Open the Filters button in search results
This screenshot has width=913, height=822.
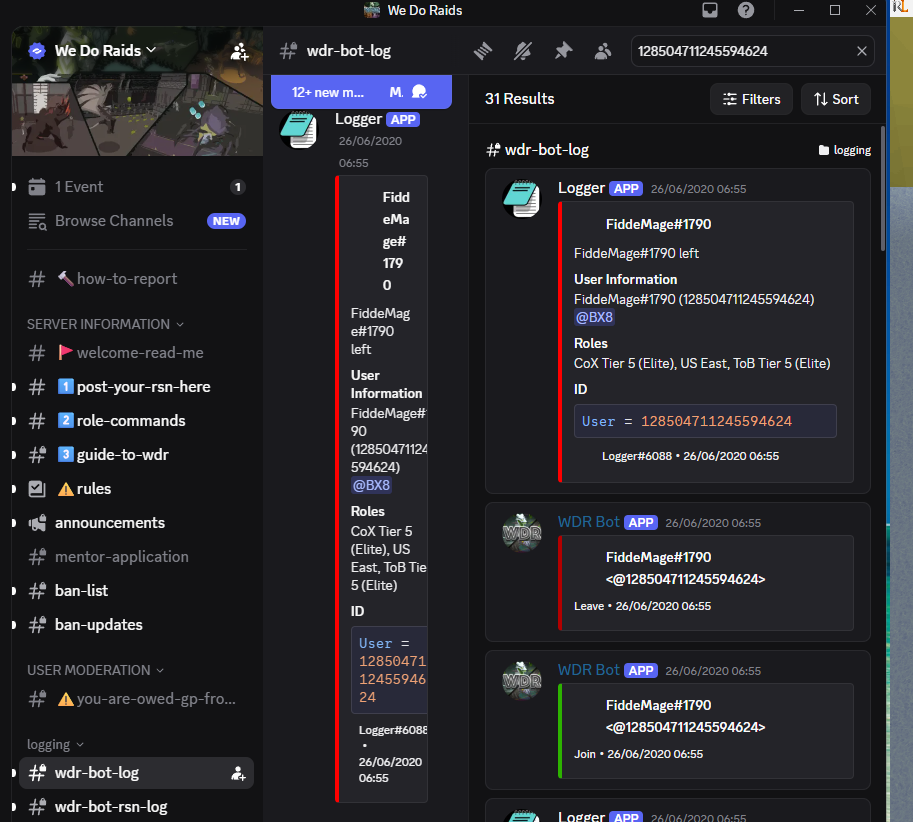[x=752, y=99]
